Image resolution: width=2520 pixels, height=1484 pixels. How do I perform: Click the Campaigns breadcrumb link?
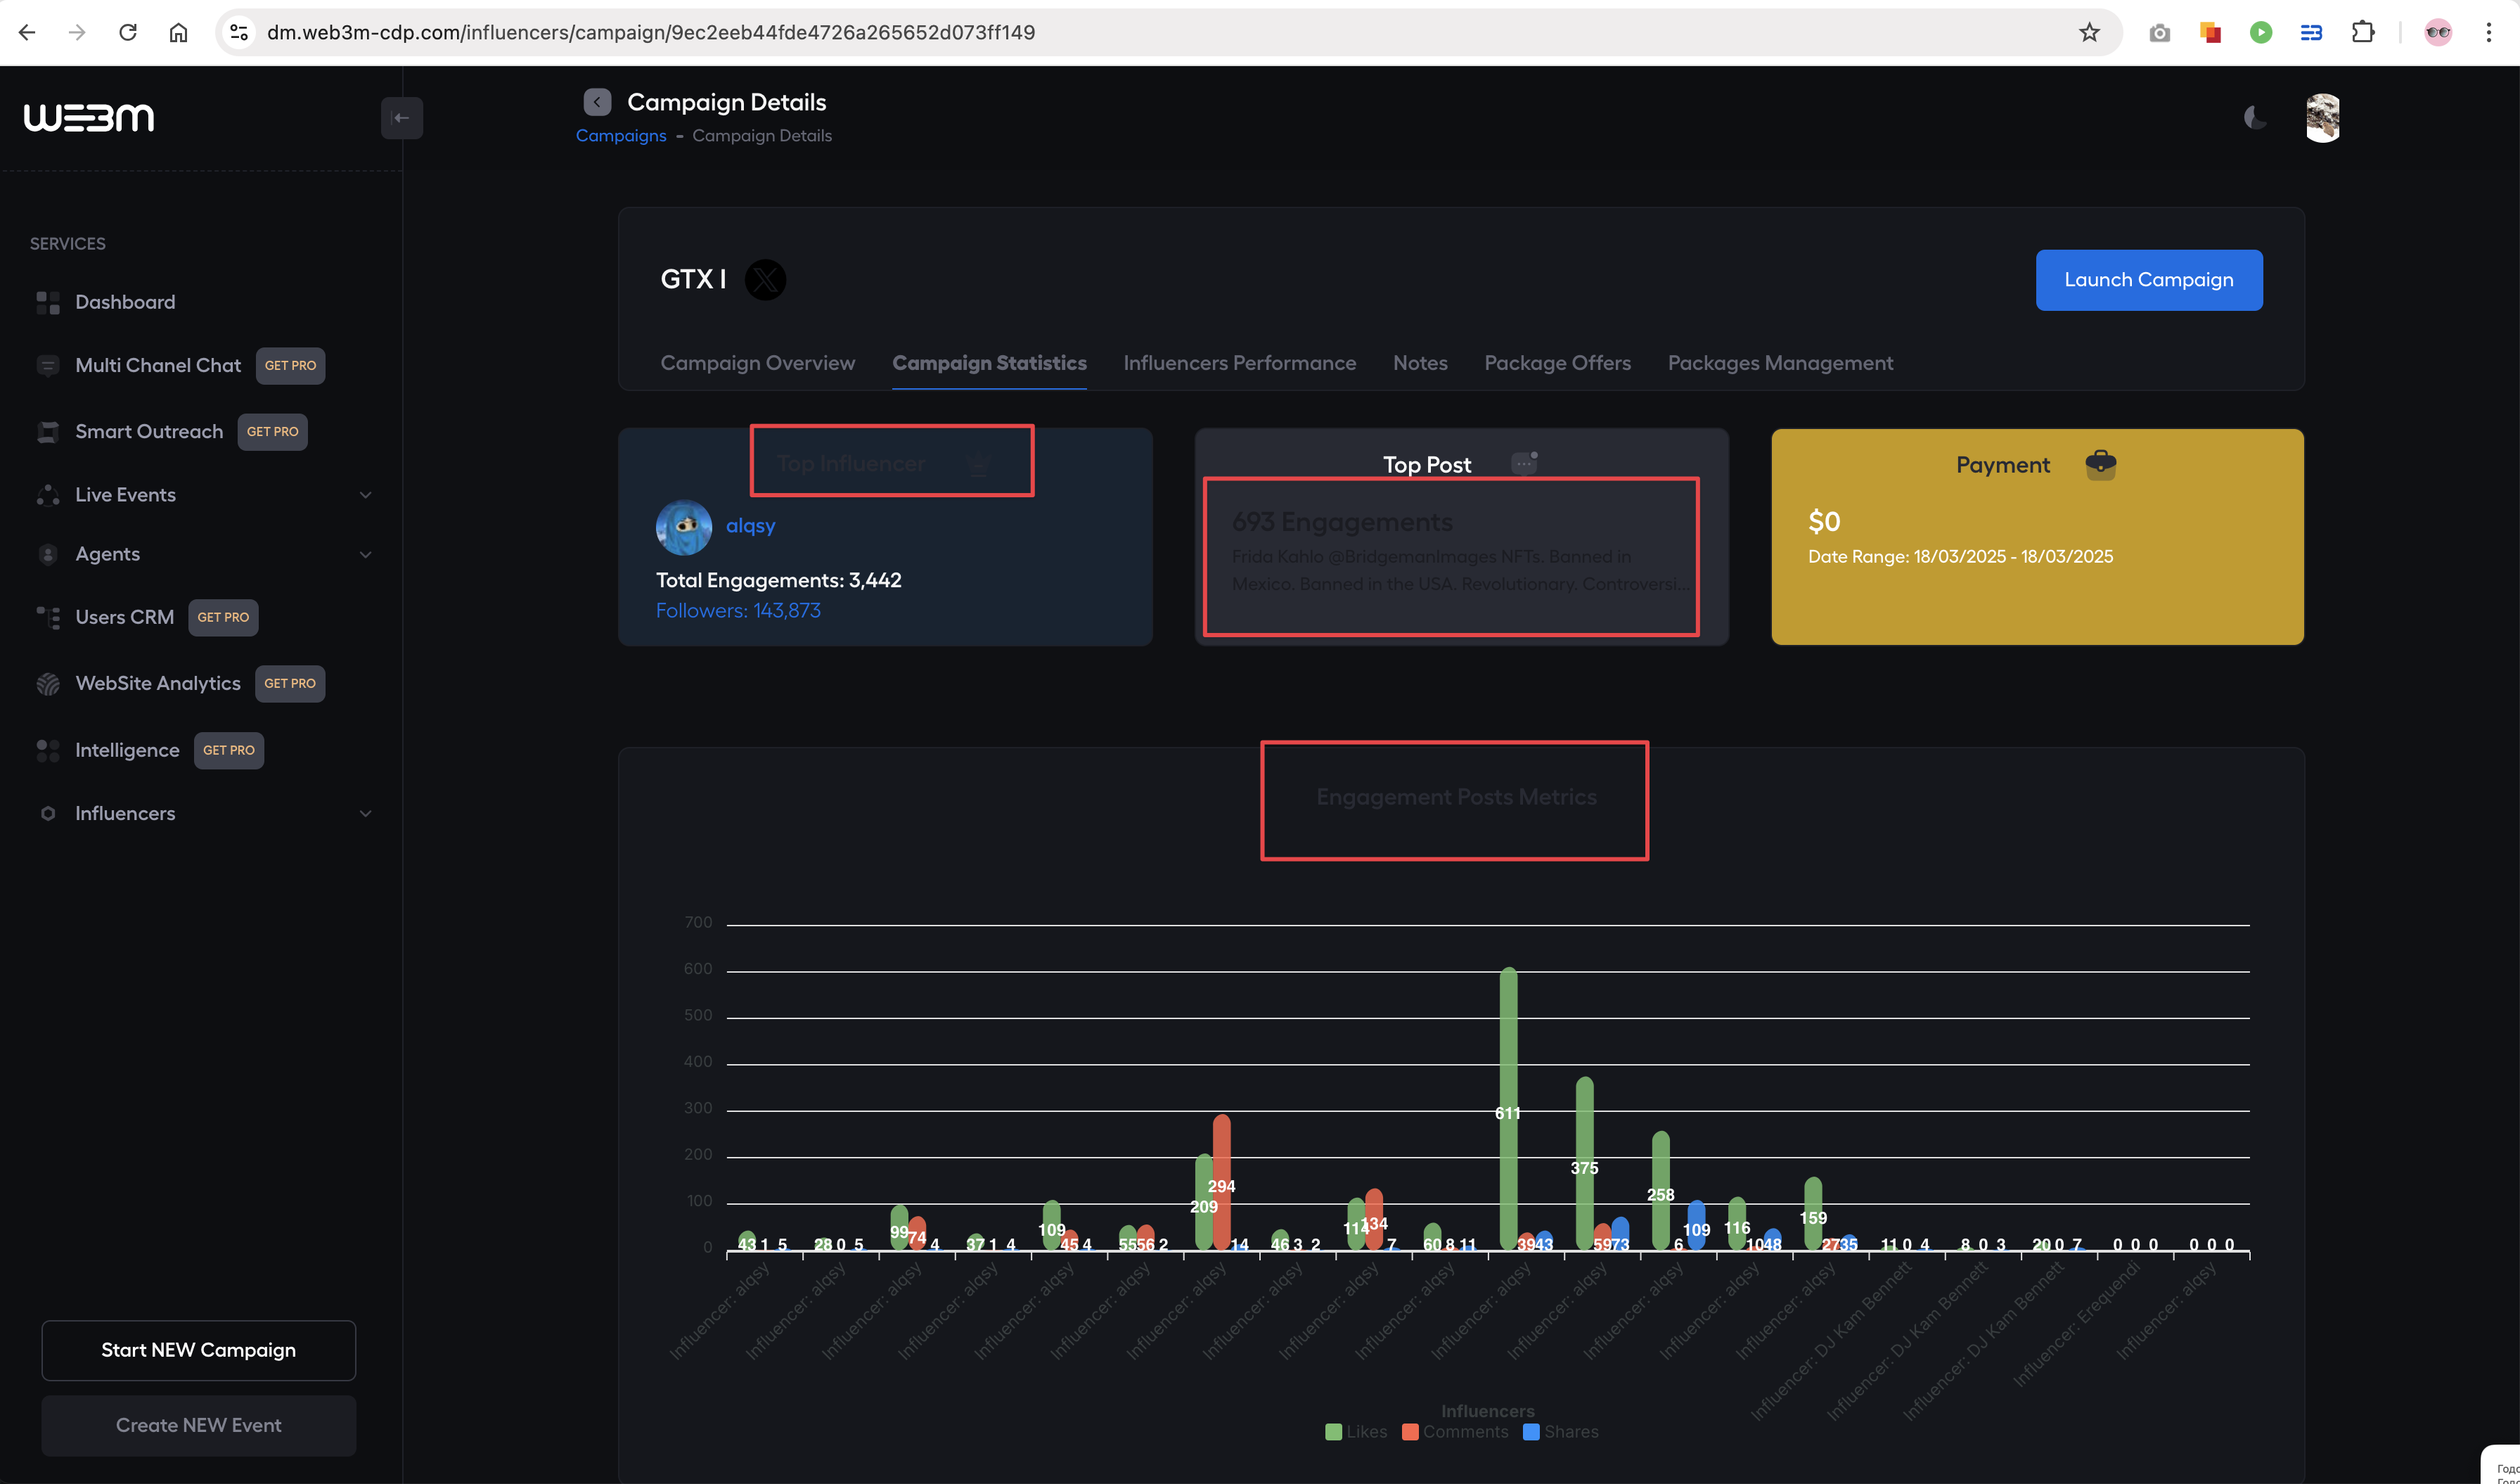coord(620,136)
